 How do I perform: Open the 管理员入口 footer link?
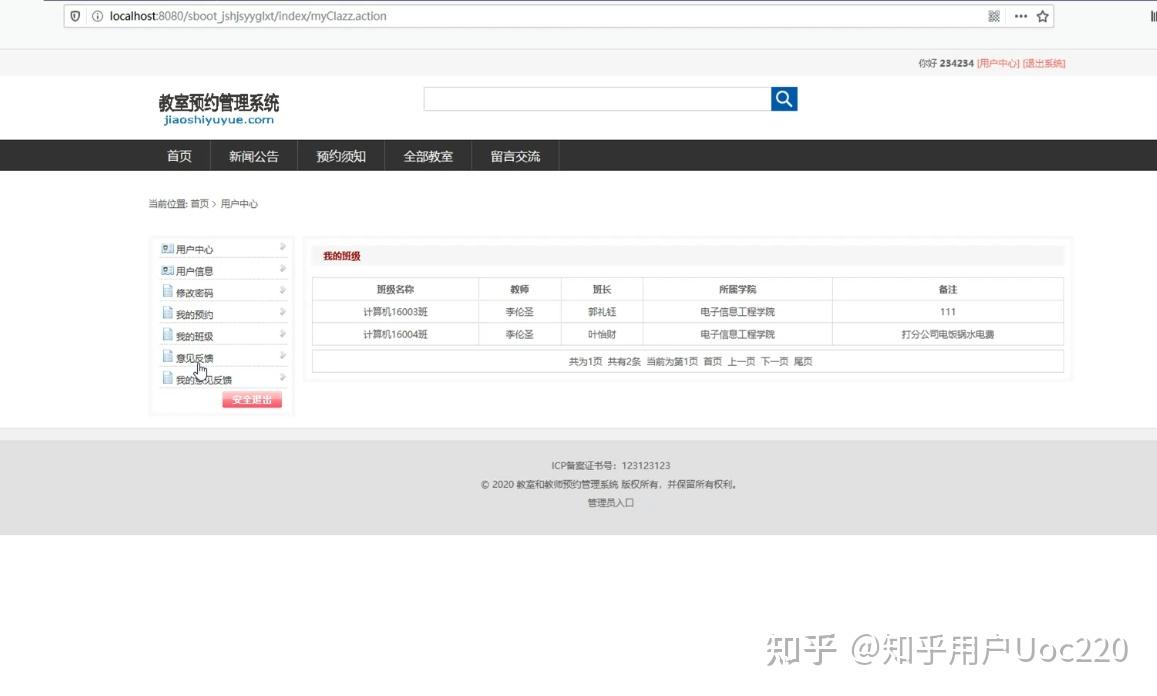(609, 502)
